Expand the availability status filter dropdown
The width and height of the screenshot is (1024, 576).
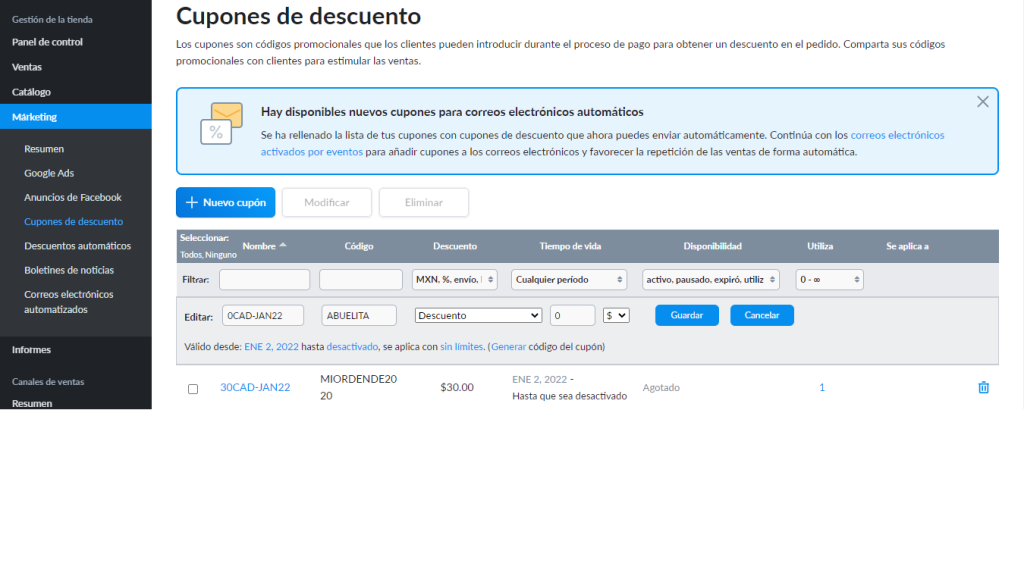click(710, 280)
